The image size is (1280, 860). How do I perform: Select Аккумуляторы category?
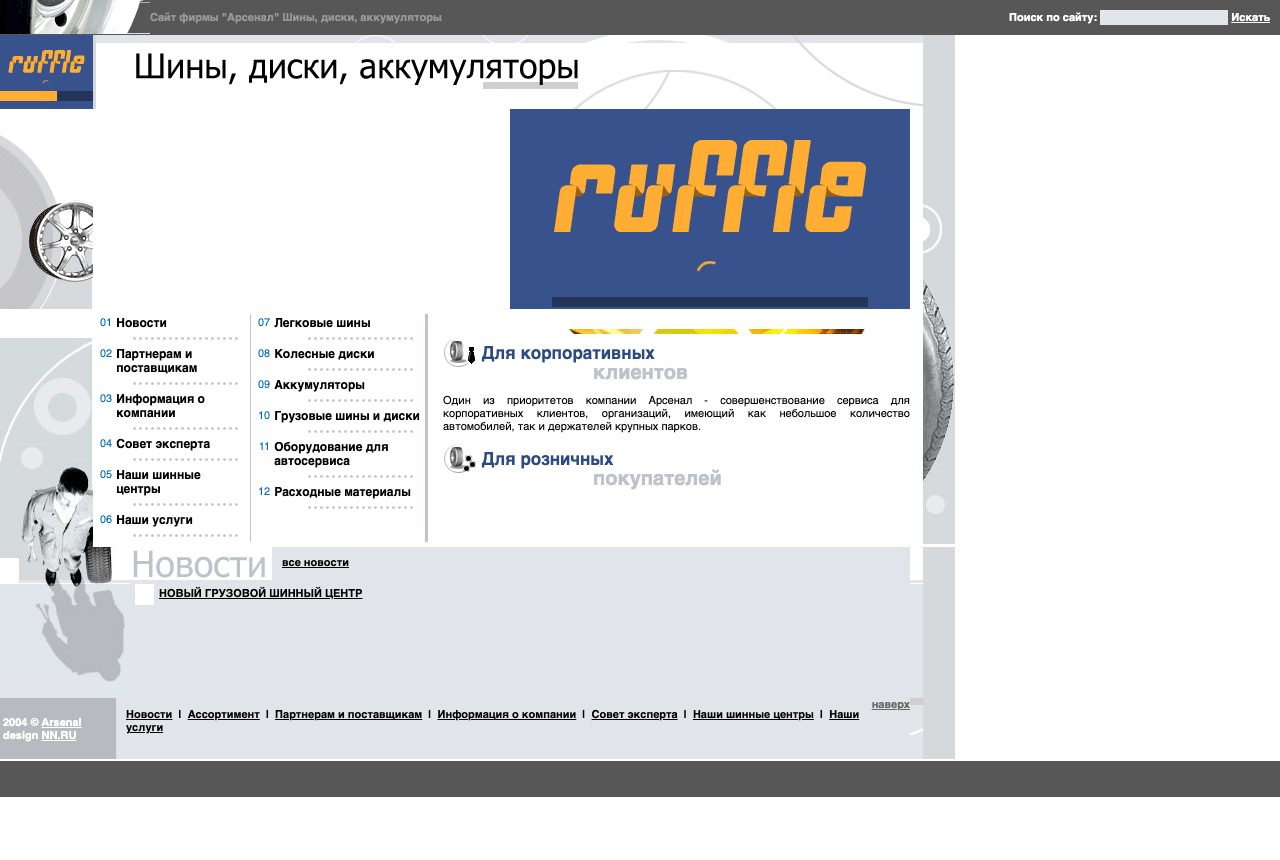point(319,385)
